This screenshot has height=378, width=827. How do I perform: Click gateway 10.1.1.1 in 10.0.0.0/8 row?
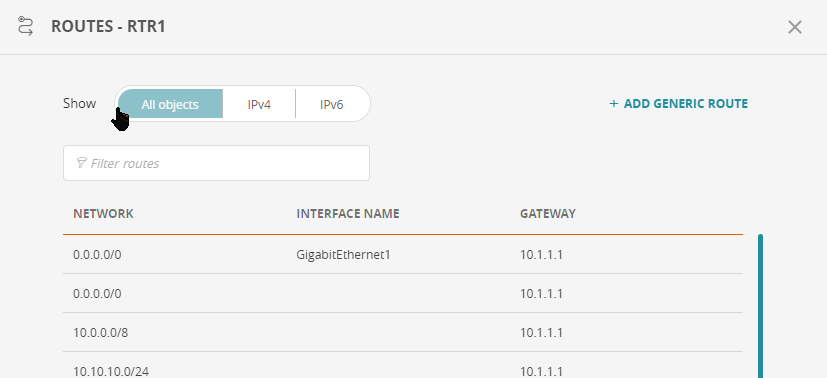point(541,333)
